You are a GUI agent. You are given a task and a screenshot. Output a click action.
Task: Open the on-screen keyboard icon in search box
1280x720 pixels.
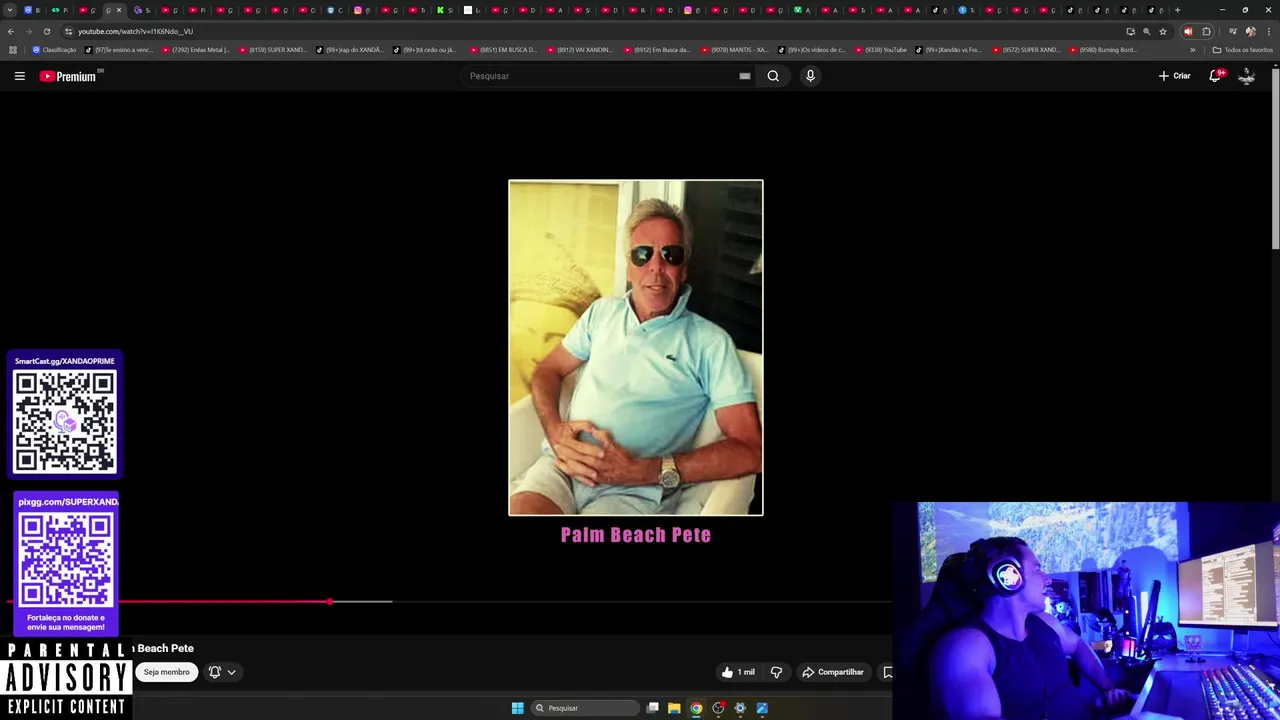745,76
